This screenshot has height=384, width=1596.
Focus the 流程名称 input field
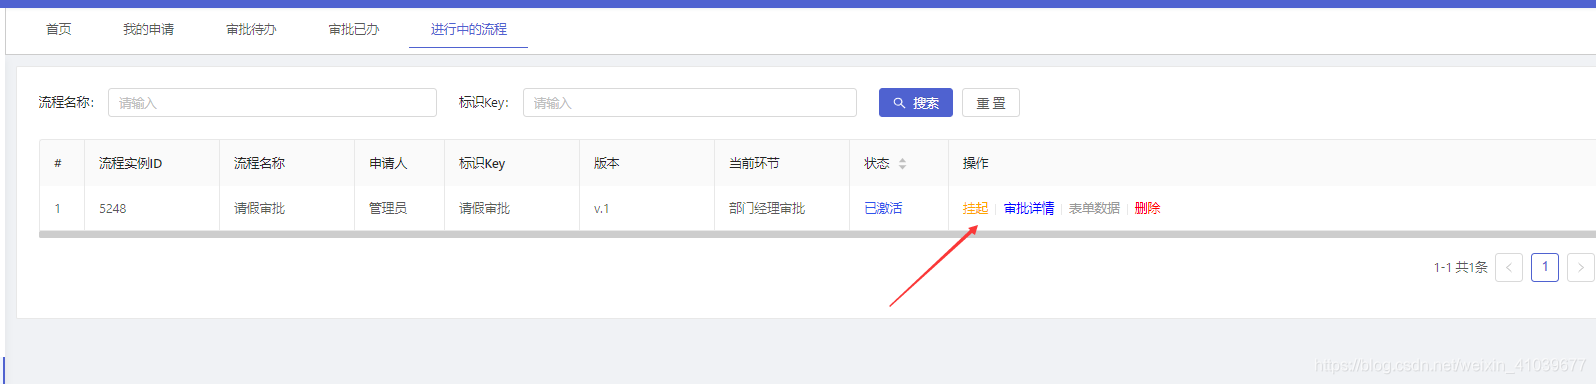272,103
